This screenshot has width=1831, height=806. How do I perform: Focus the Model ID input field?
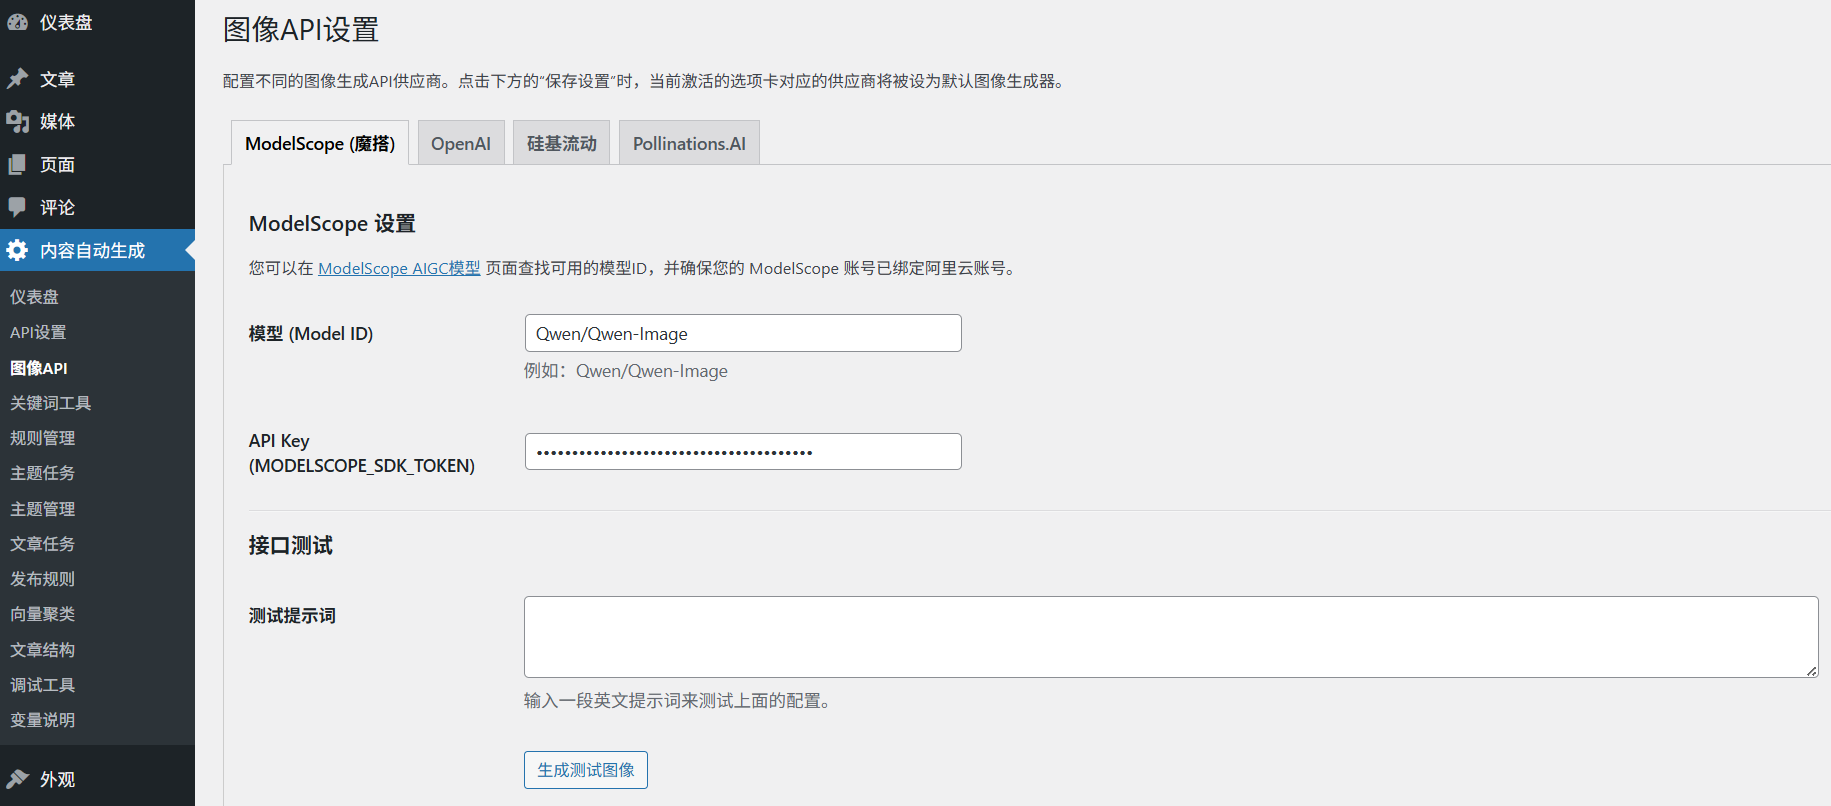click(x=743, y=334)
